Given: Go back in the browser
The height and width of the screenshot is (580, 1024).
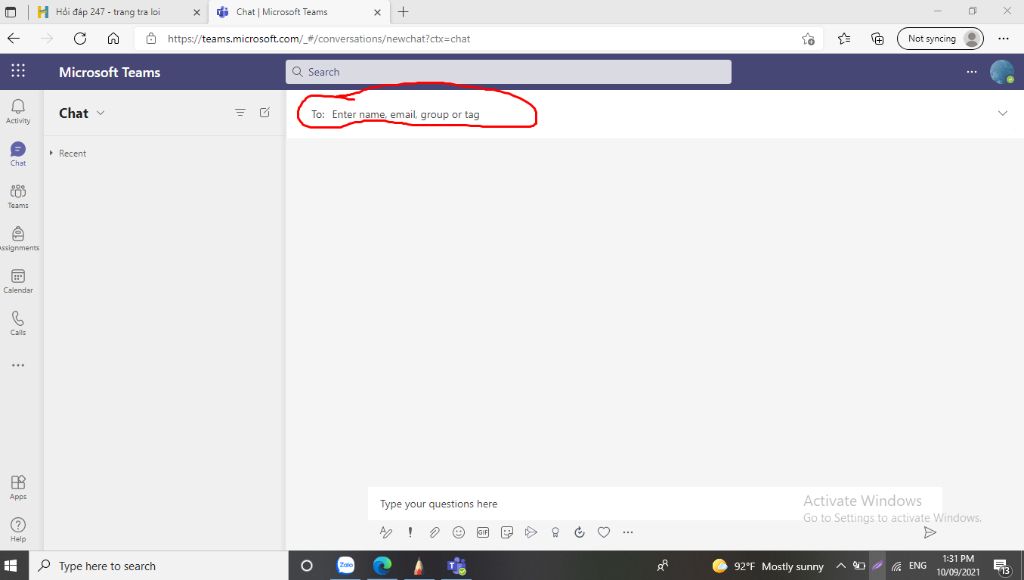Looking at the screenshot, I should (x=14, y=39).
